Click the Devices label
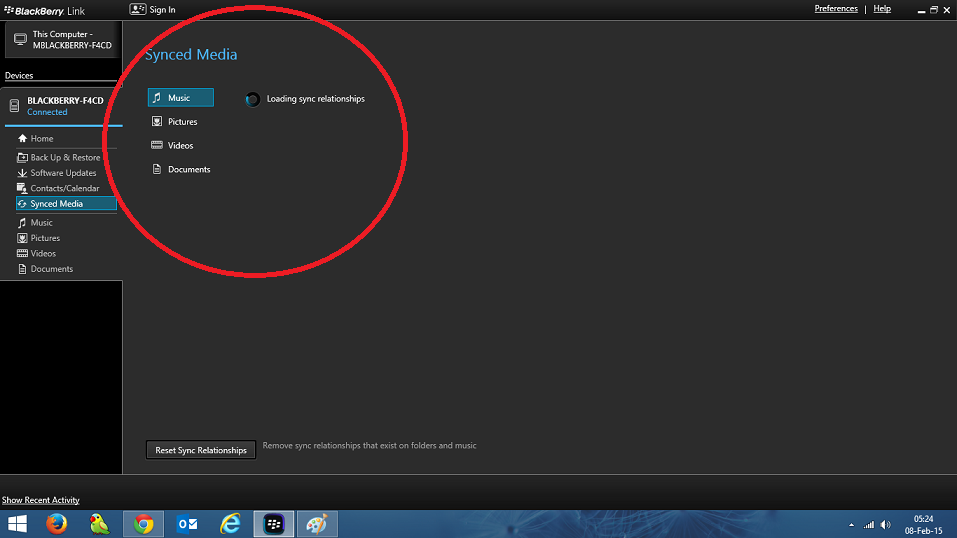Viewport: 957px width, 538px height. (19, 76)
